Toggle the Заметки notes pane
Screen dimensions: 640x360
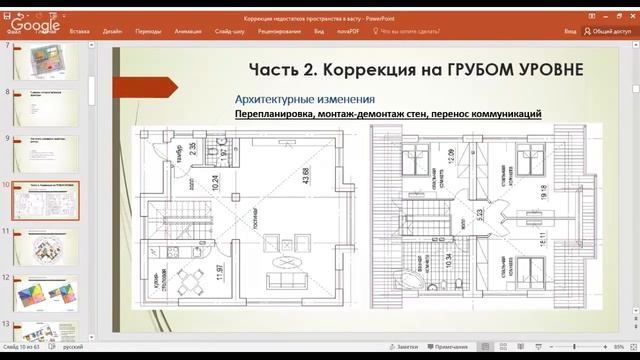tap(403, 347)
